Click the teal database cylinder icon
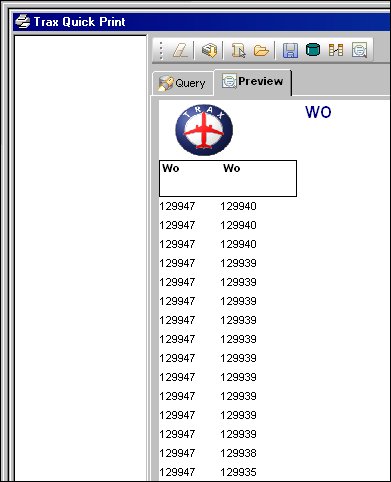This screenshot has width=391, height=482. pos(313,50)
